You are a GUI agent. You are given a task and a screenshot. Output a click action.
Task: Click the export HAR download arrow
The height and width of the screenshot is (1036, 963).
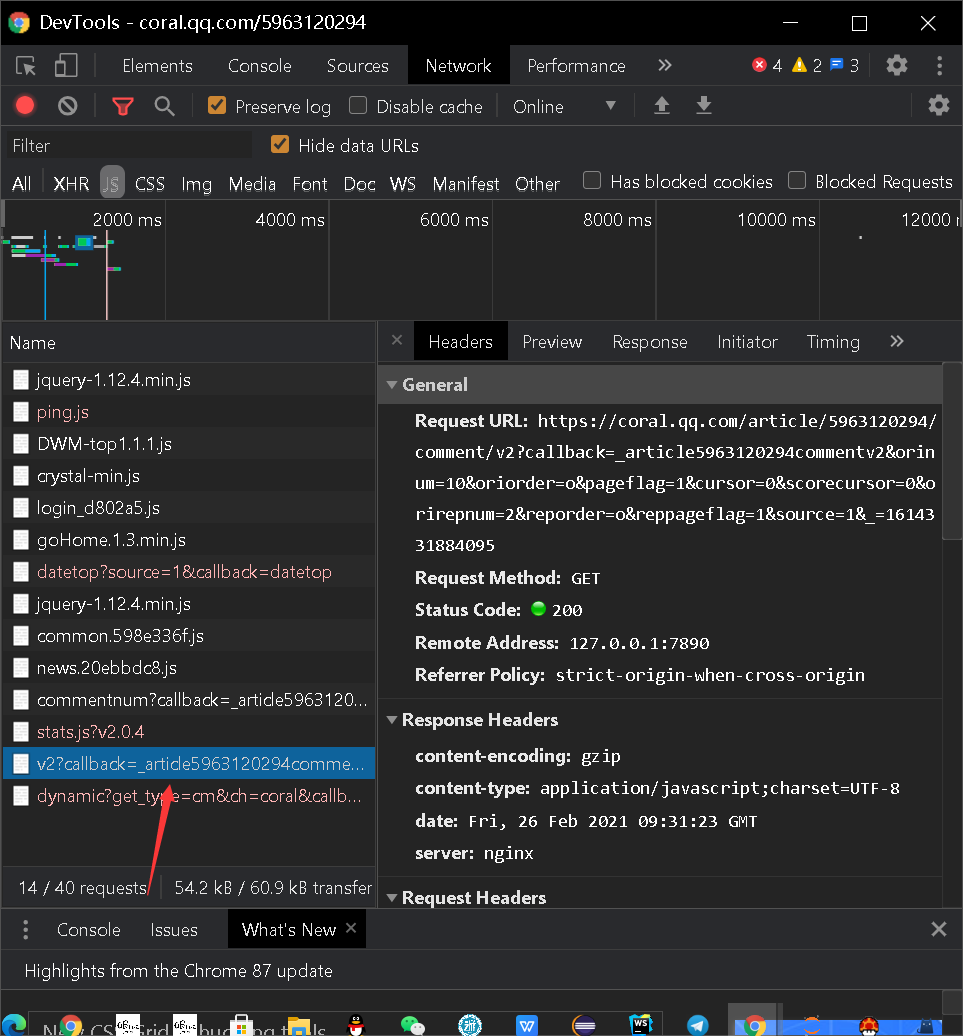pos(704,106)
